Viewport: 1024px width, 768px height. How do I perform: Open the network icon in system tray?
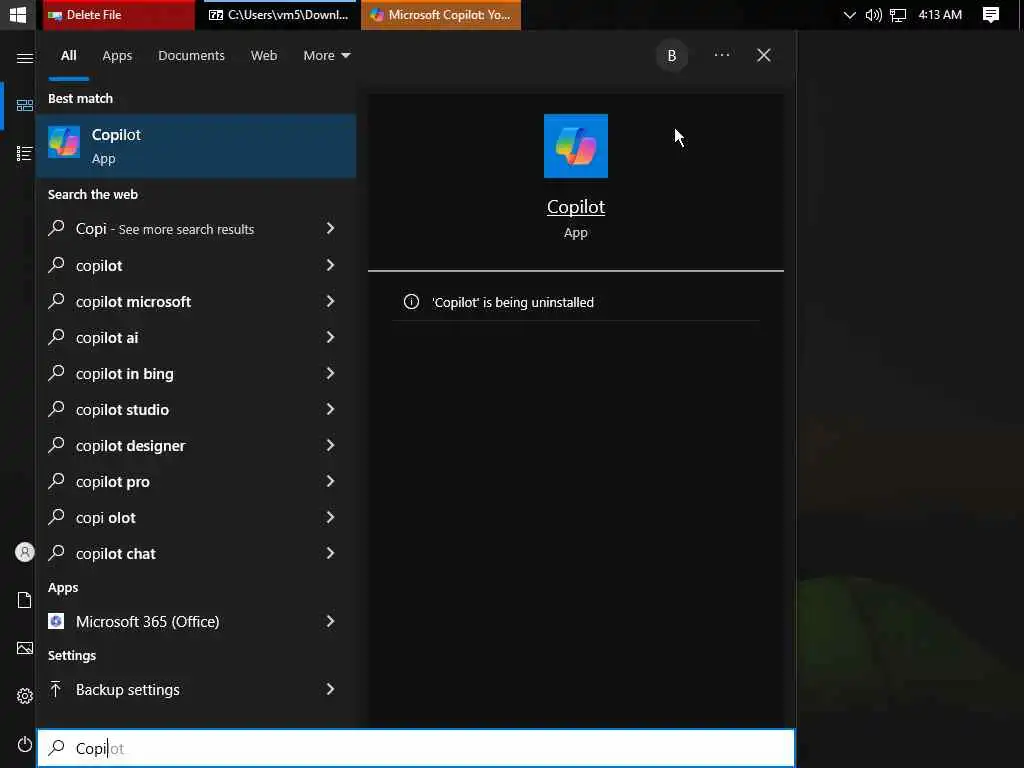click(899, 15)
